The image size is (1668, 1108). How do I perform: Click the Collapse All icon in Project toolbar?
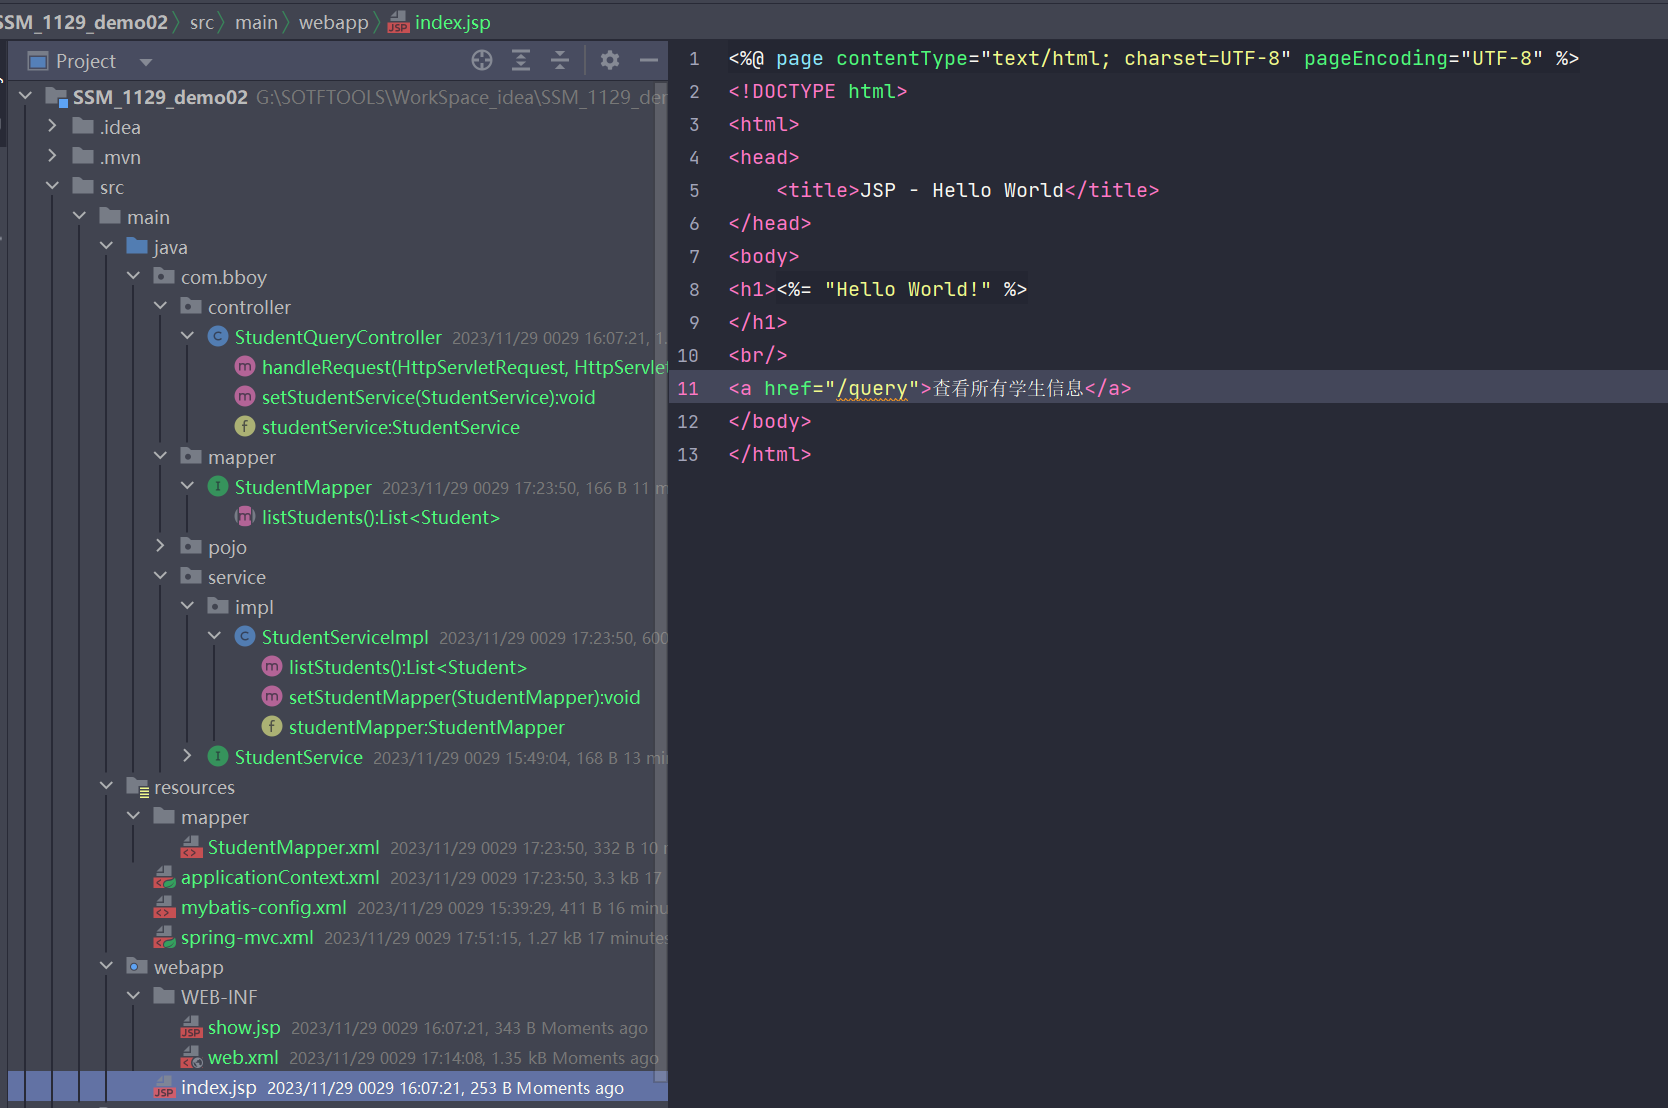(560, 60)
